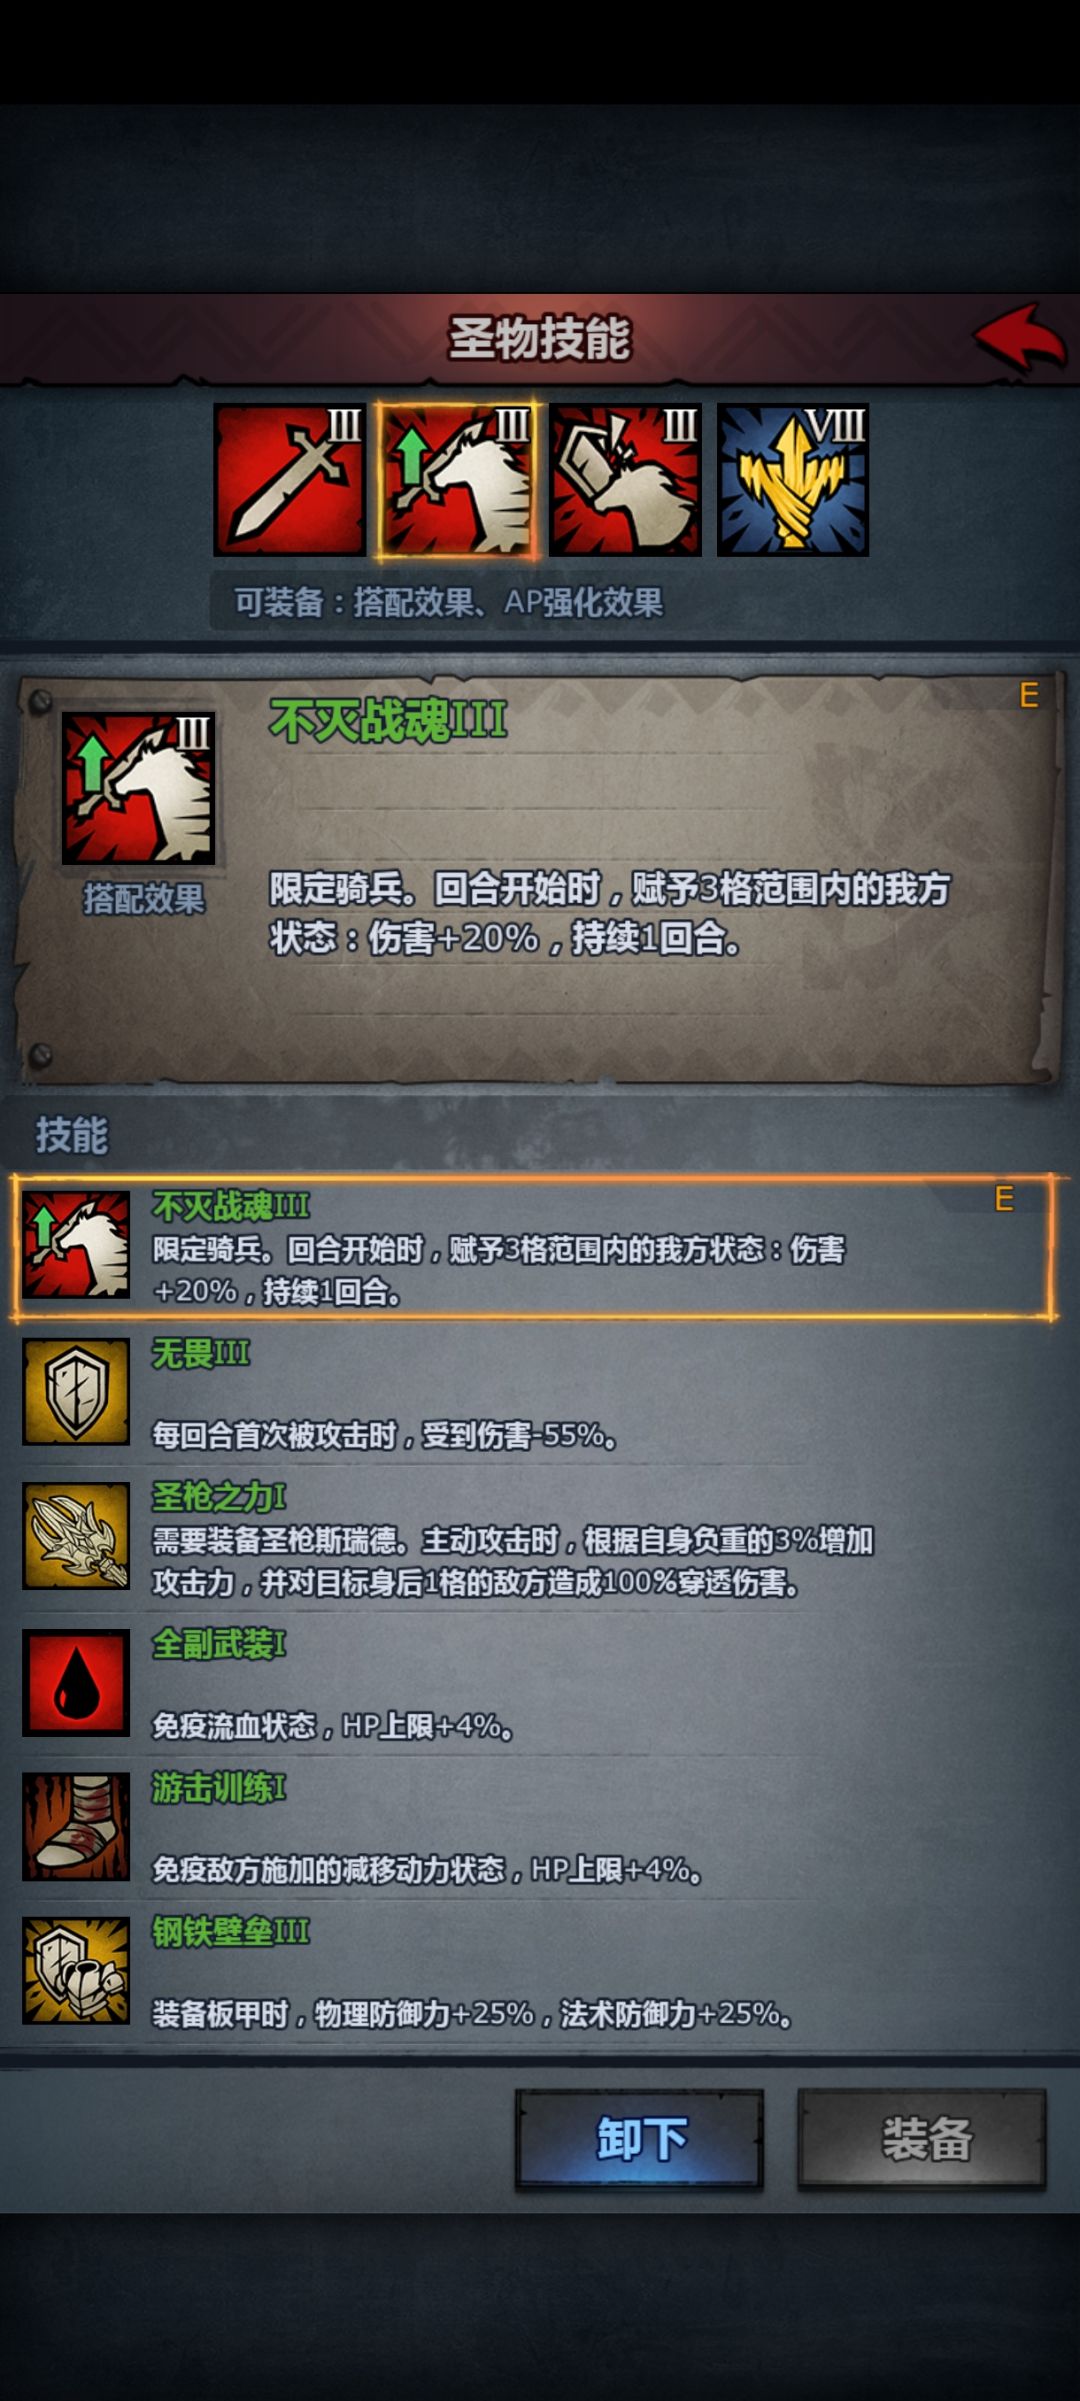Choose the 钢铁壁垒III armor icon
1080x2401 pixels.
click(x=76, y=1970)
